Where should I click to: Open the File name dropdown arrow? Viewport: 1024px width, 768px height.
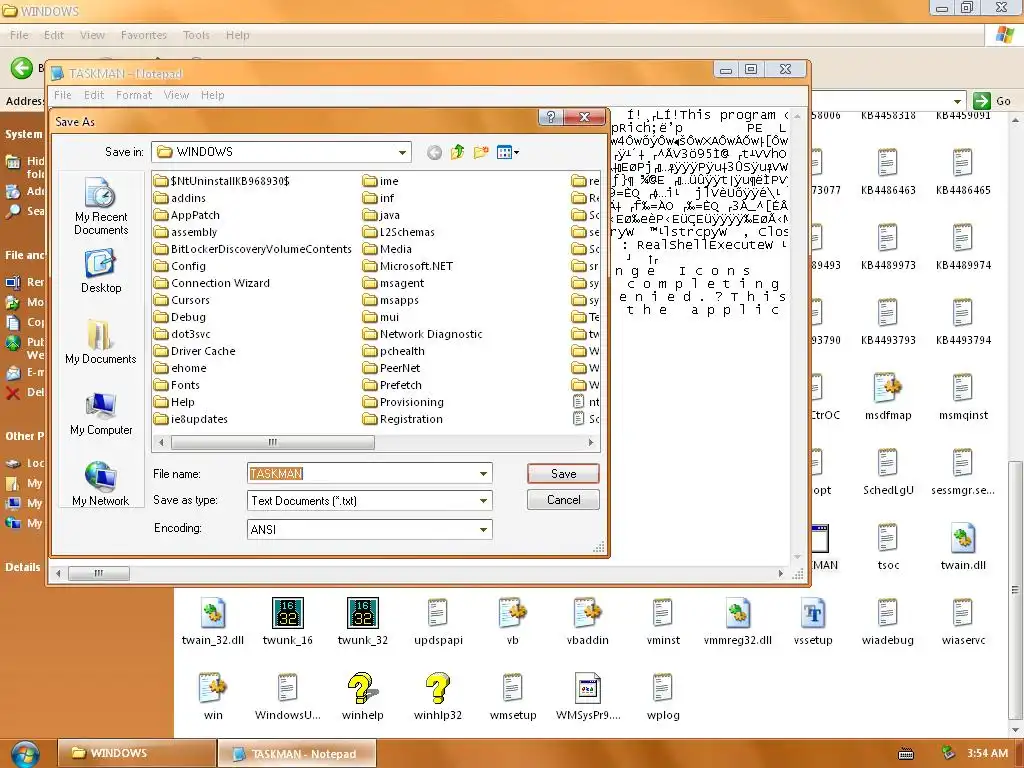(x=483, y=473)
